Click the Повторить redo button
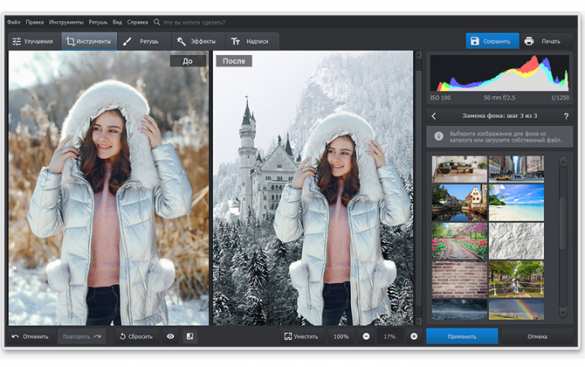 tap(82, 336)
